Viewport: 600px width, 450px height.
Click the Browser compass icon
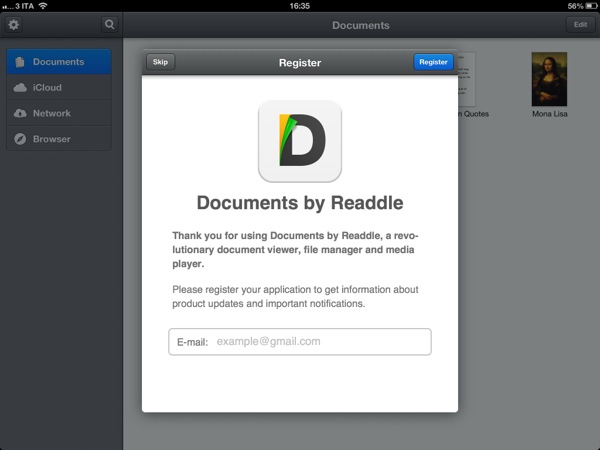(x=20, y=139)
